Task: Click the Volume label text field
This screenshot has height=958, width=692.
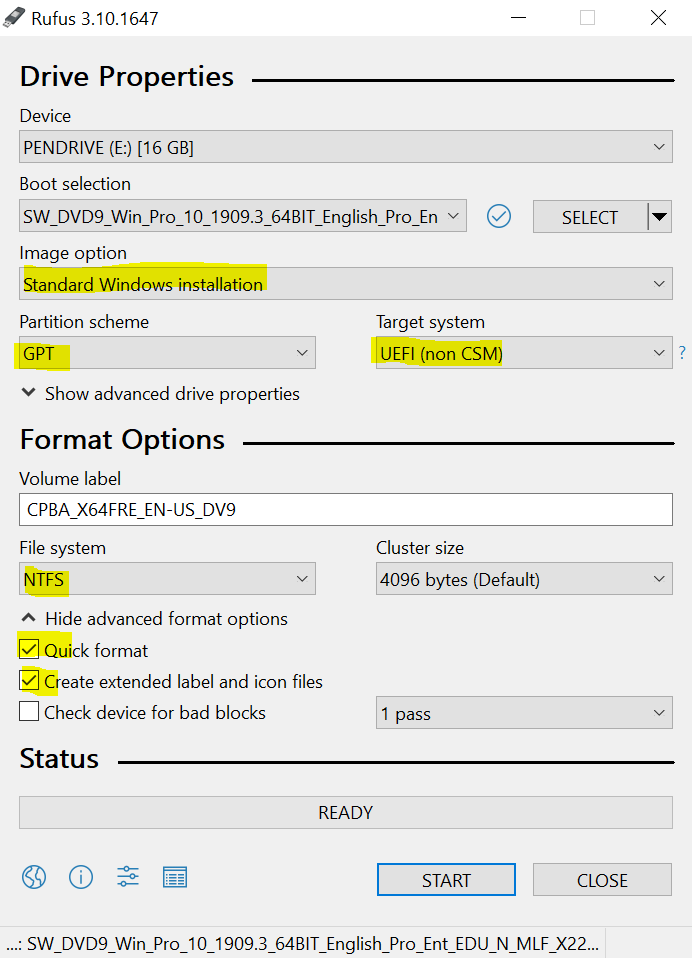Action: pos(345,510)
